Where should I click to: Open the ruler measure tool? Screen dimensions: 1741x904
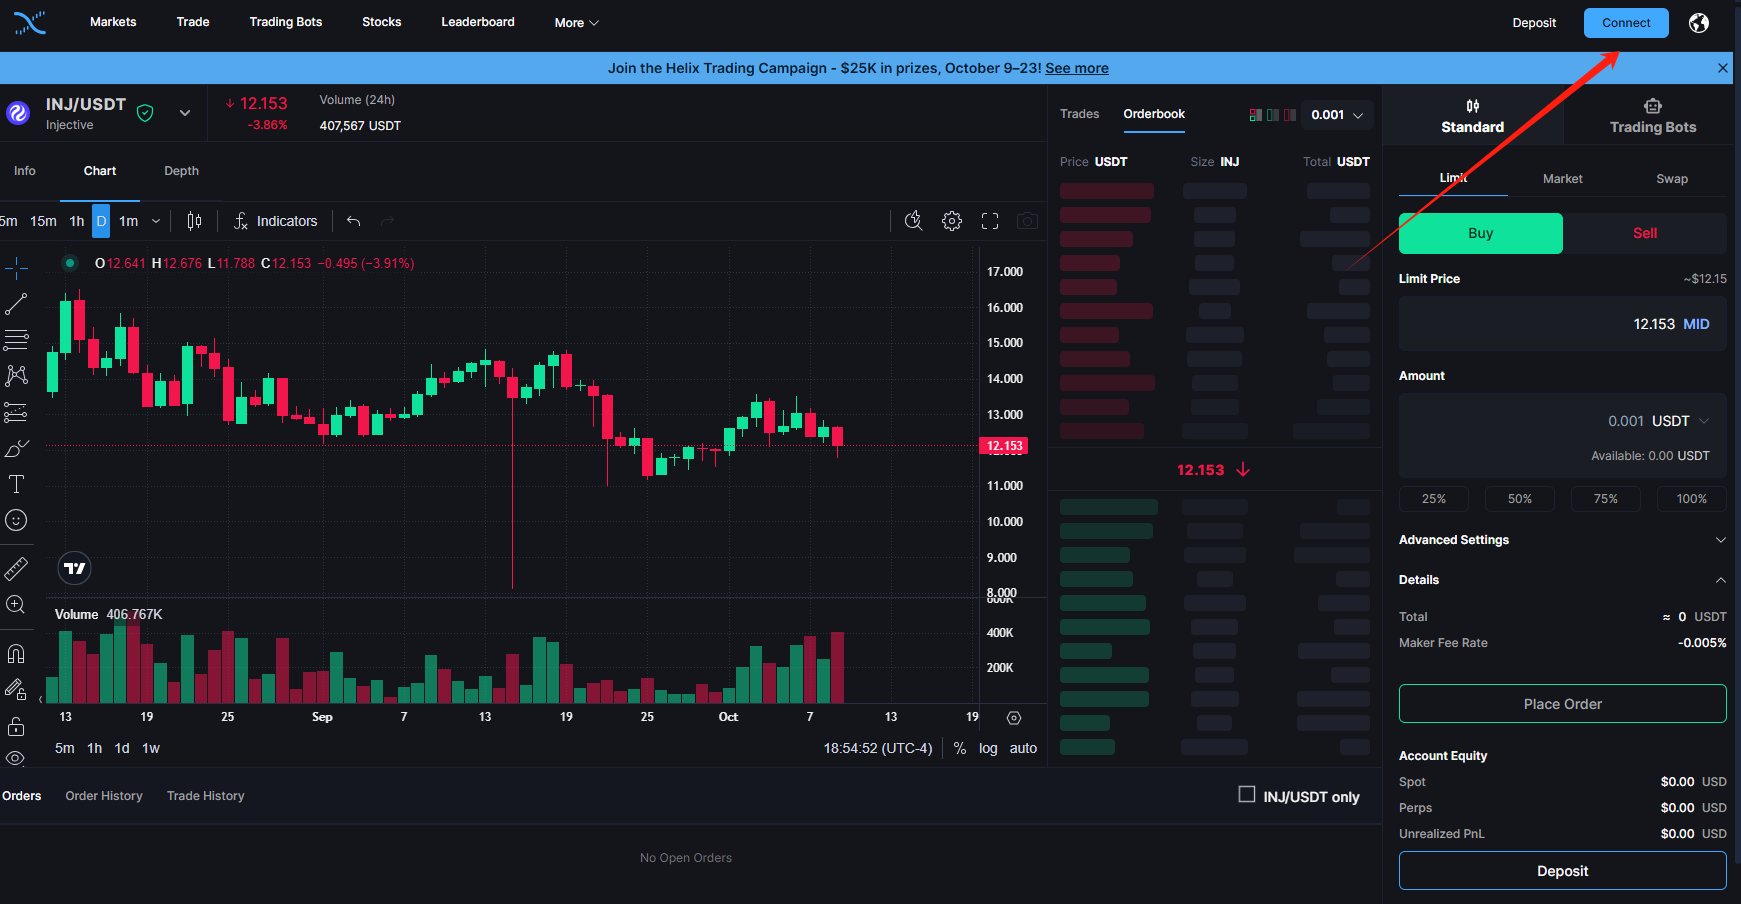pyautogui.click(x=16, y=569)
